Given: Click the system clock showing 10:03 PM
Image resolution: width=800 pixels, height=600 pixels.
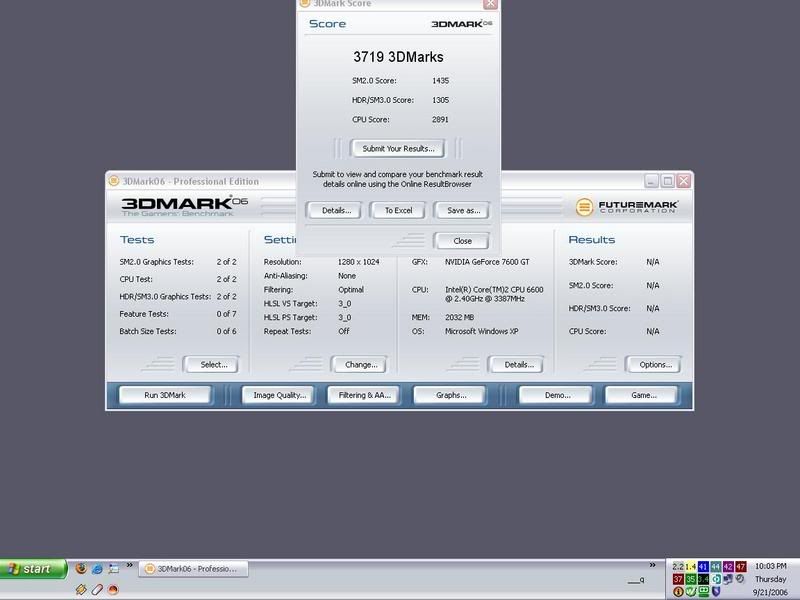Looking at the screenshot, I should [x=770, y=566].
